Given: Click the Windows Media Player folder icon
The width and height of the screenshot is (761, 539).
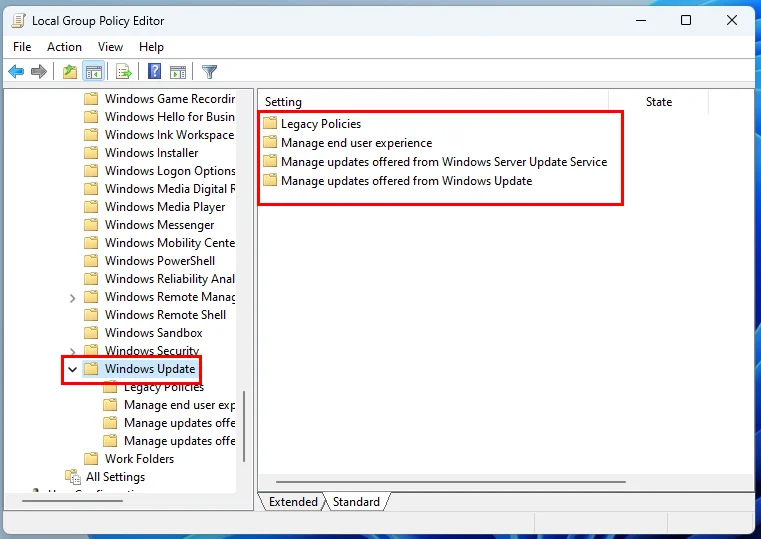Looking at the screenshot, I should pos(91,207).
